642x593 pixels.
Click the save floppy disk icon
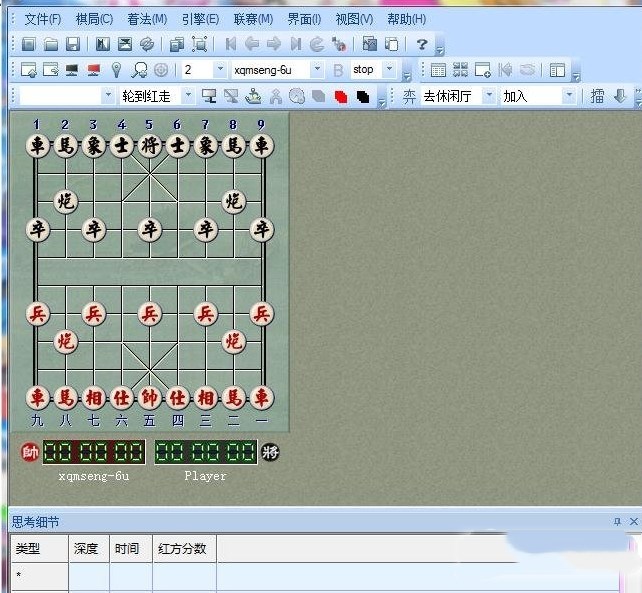coord(73,44)
